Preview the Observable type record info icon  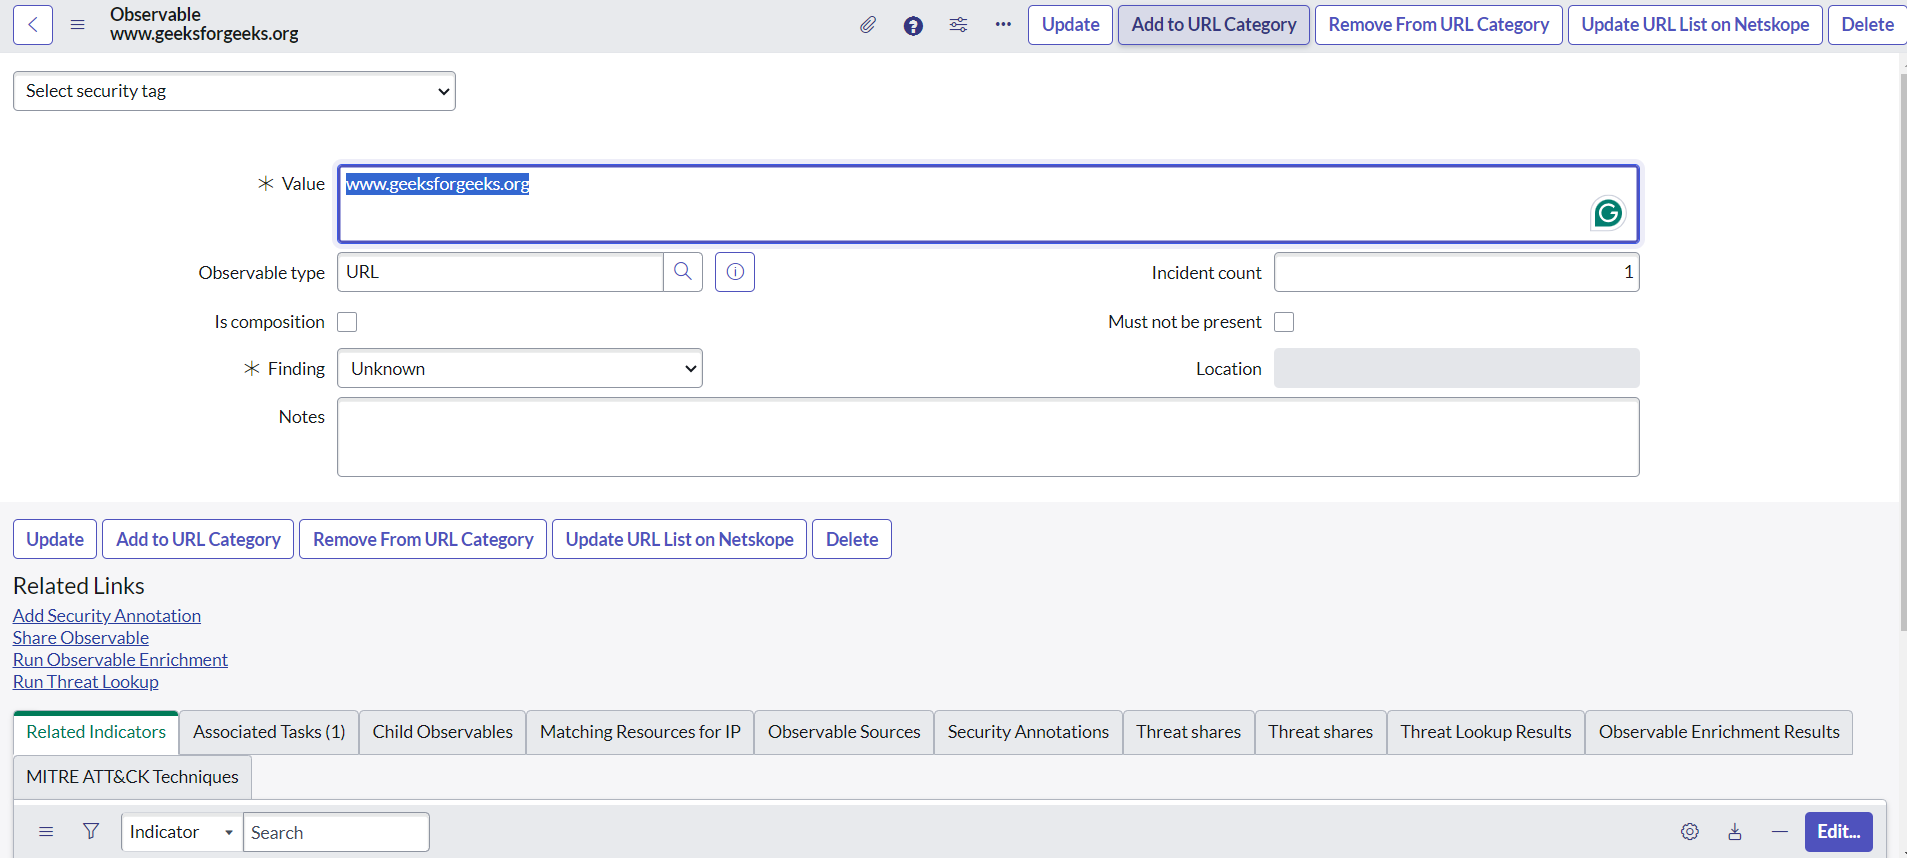[x=735, y=272]
